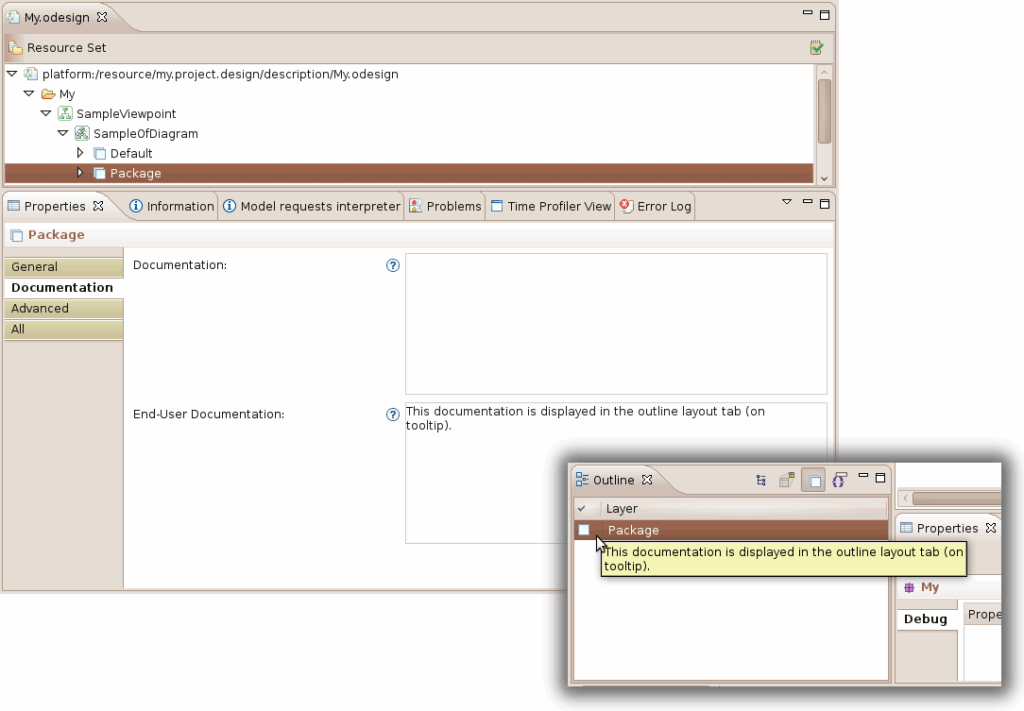Enable the Package layer checkbox in Outline
1024x711 pixels.
584,530
